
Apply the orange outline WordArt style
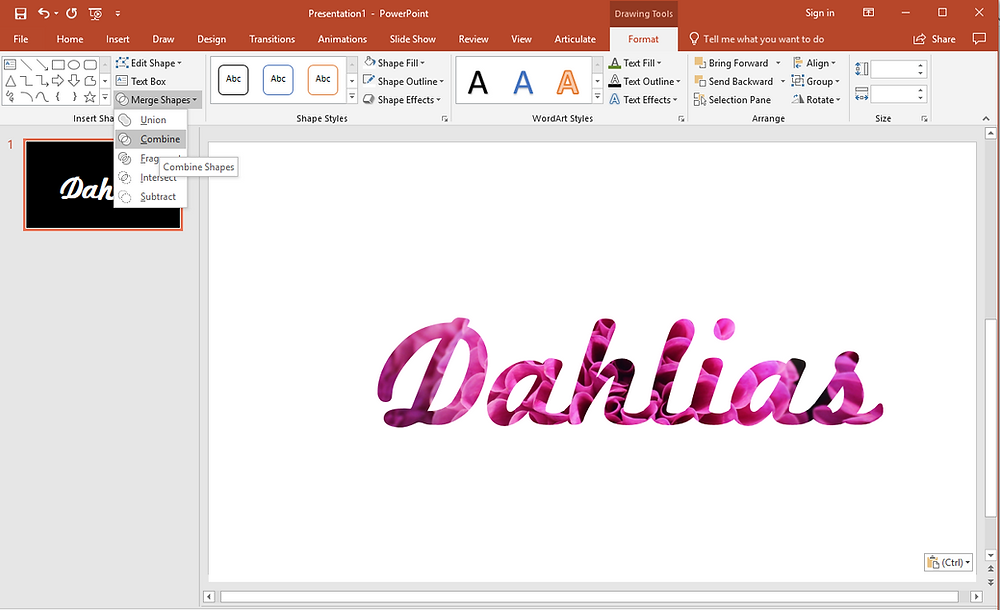567,81
